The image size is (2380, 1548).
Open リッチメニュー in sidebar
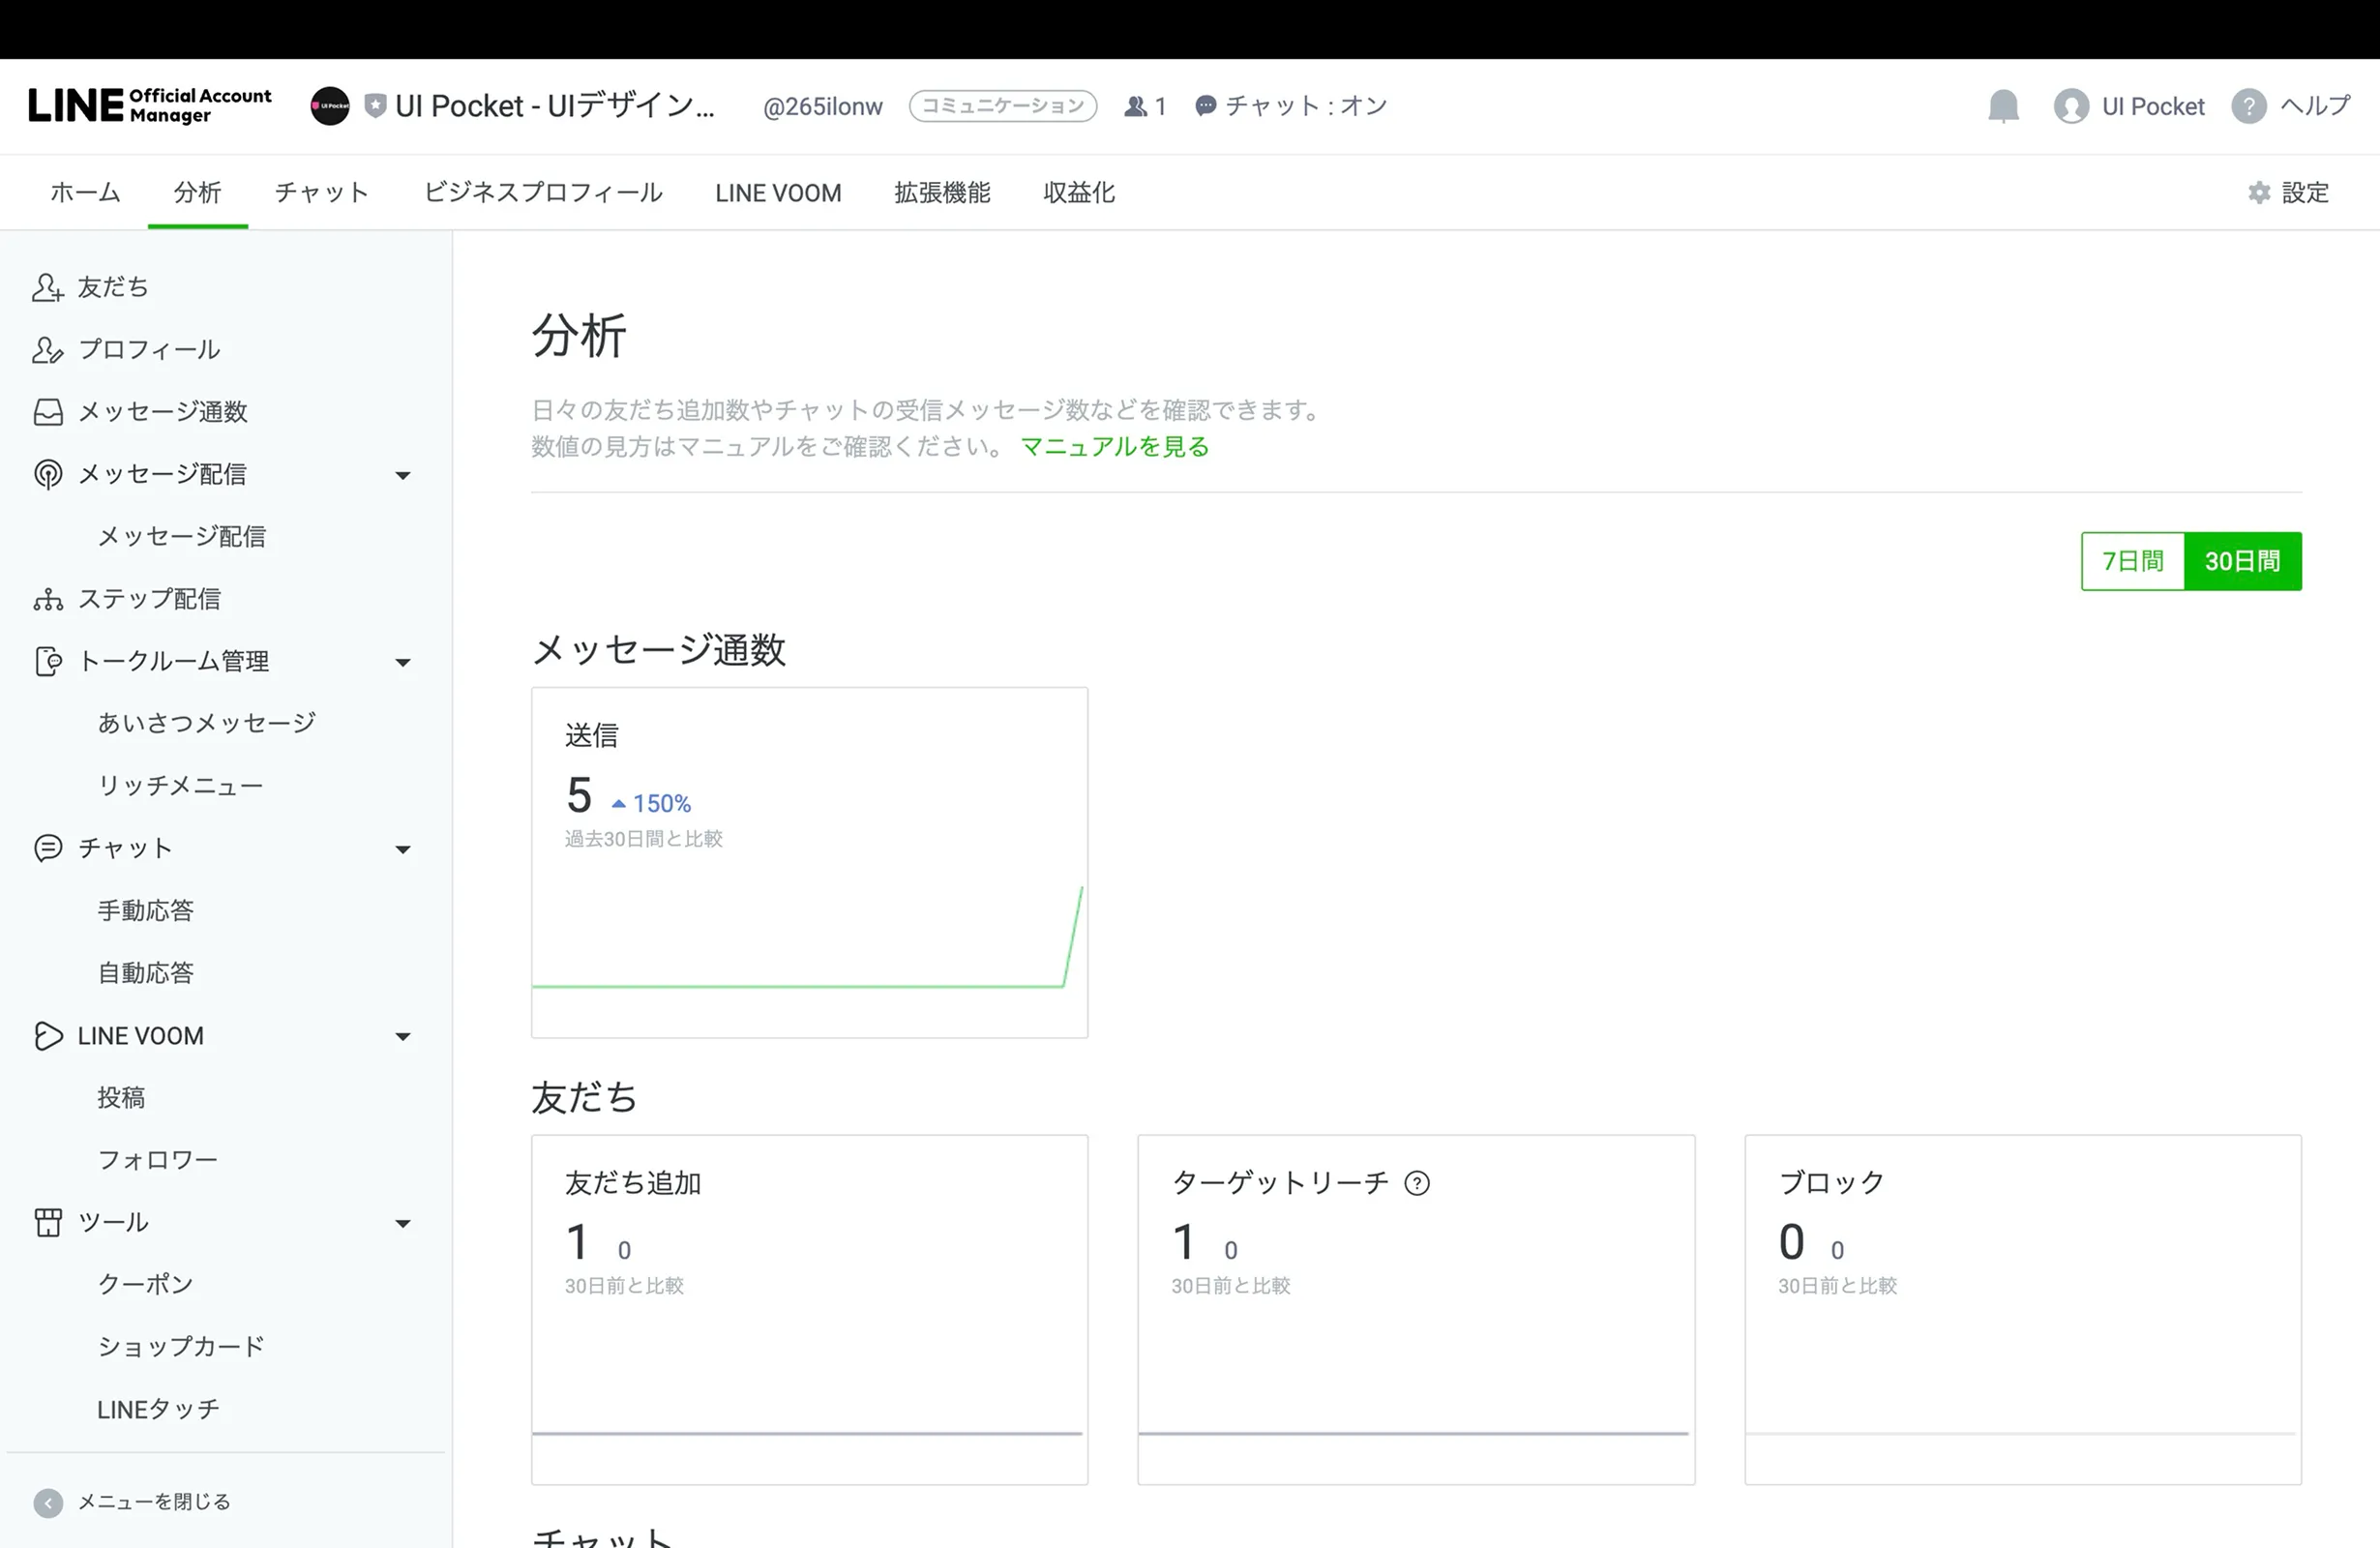(180, 786)
